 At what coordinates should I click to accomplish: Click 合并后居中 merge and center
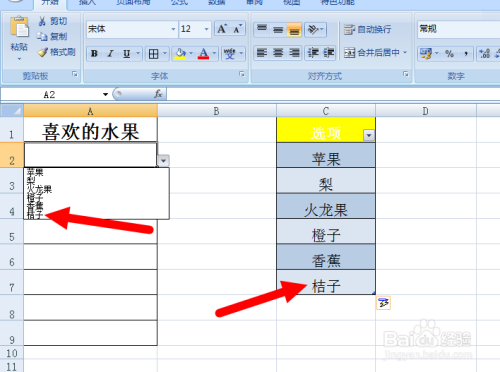click(x=372, y=53)
